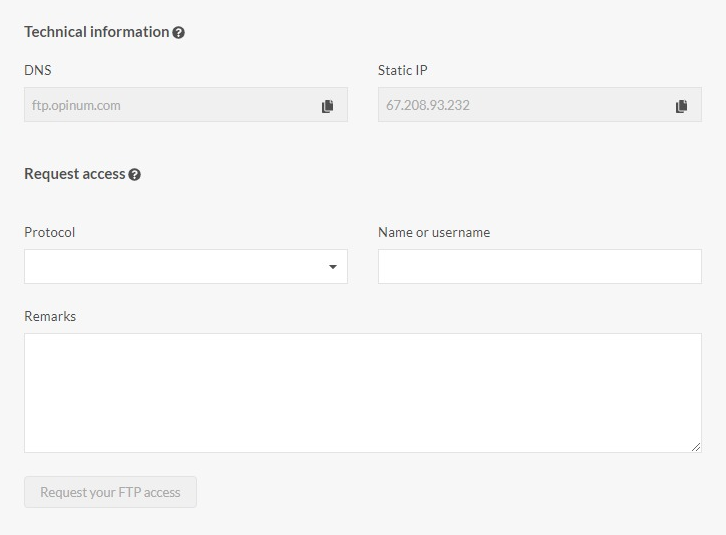Viewport: 726px width, 535px height.
Task: Open the help tooltip next to Request access
Action: [135, 174]
